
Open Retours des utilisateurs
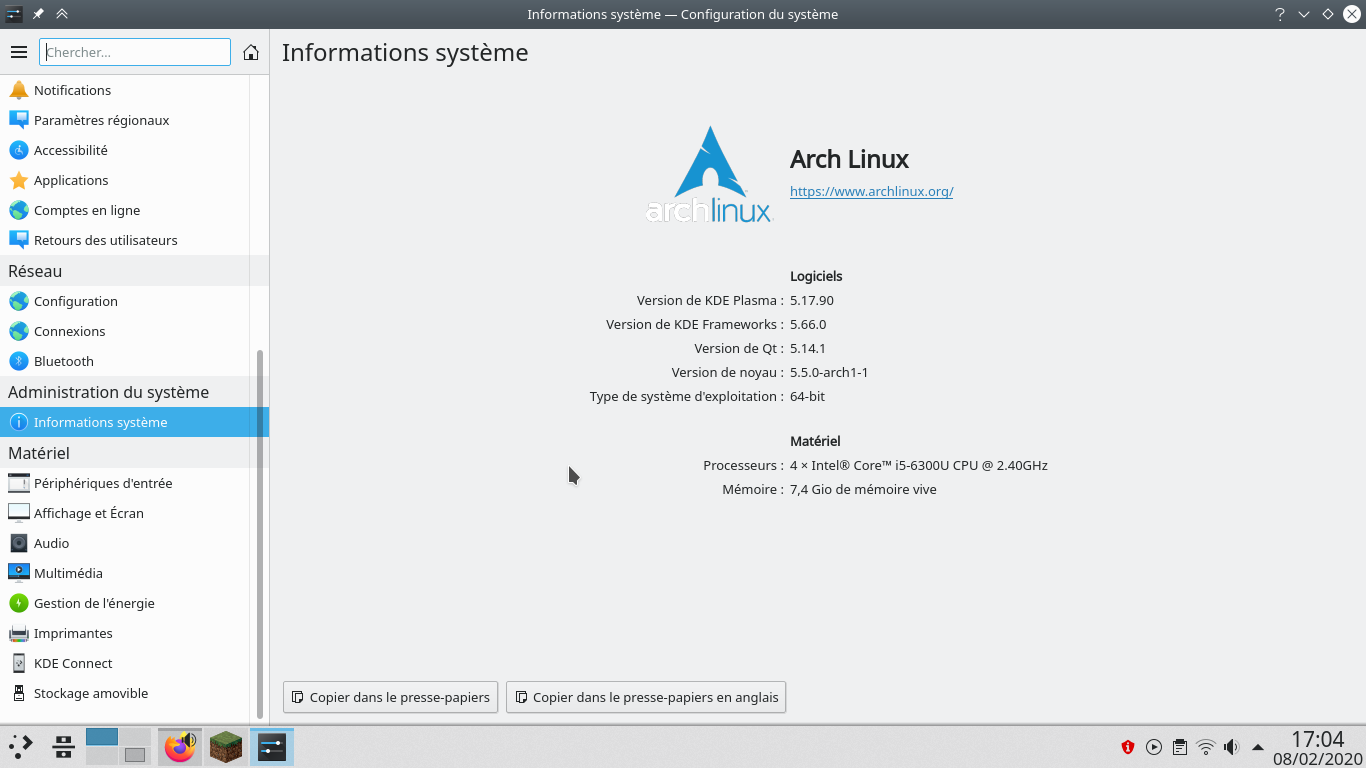tap(124, 240)
